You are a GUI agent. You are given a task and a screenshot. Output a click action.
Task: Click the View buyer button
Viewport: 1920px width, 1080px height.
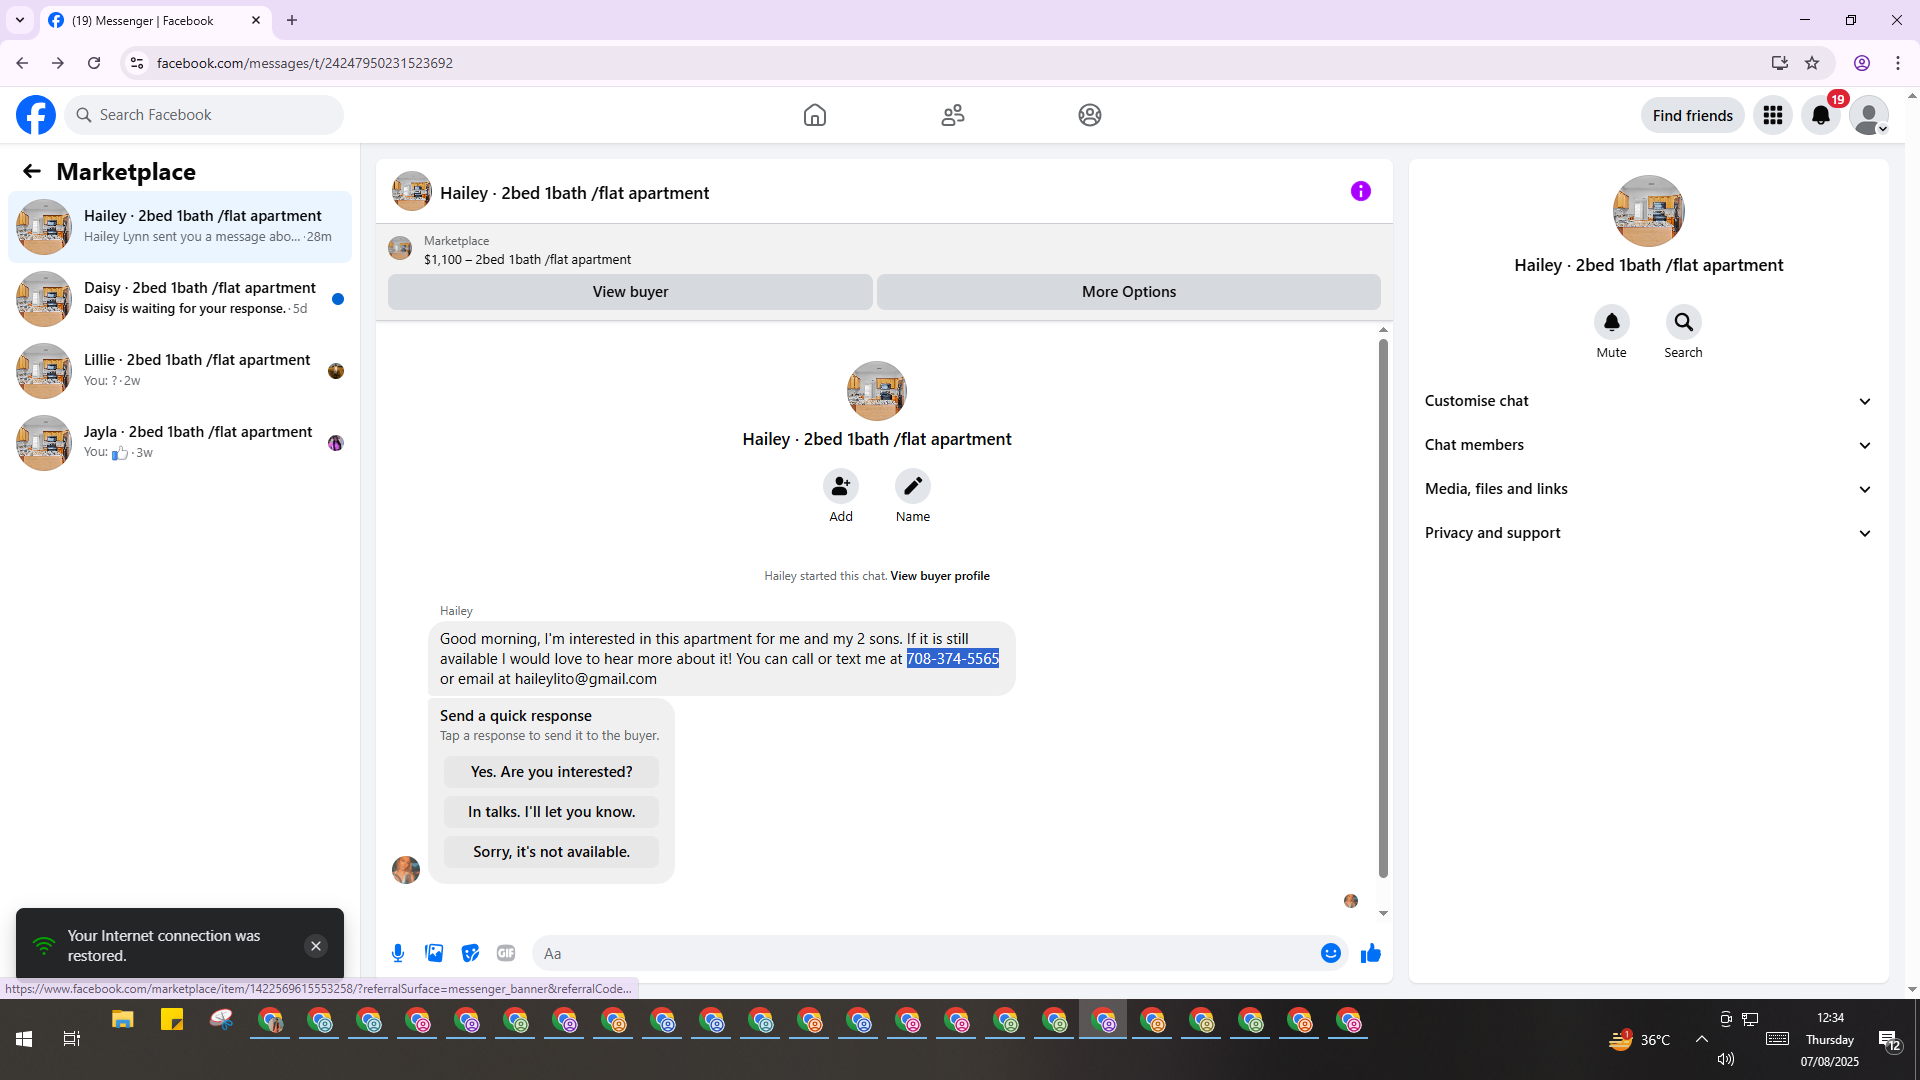(630, 292)
